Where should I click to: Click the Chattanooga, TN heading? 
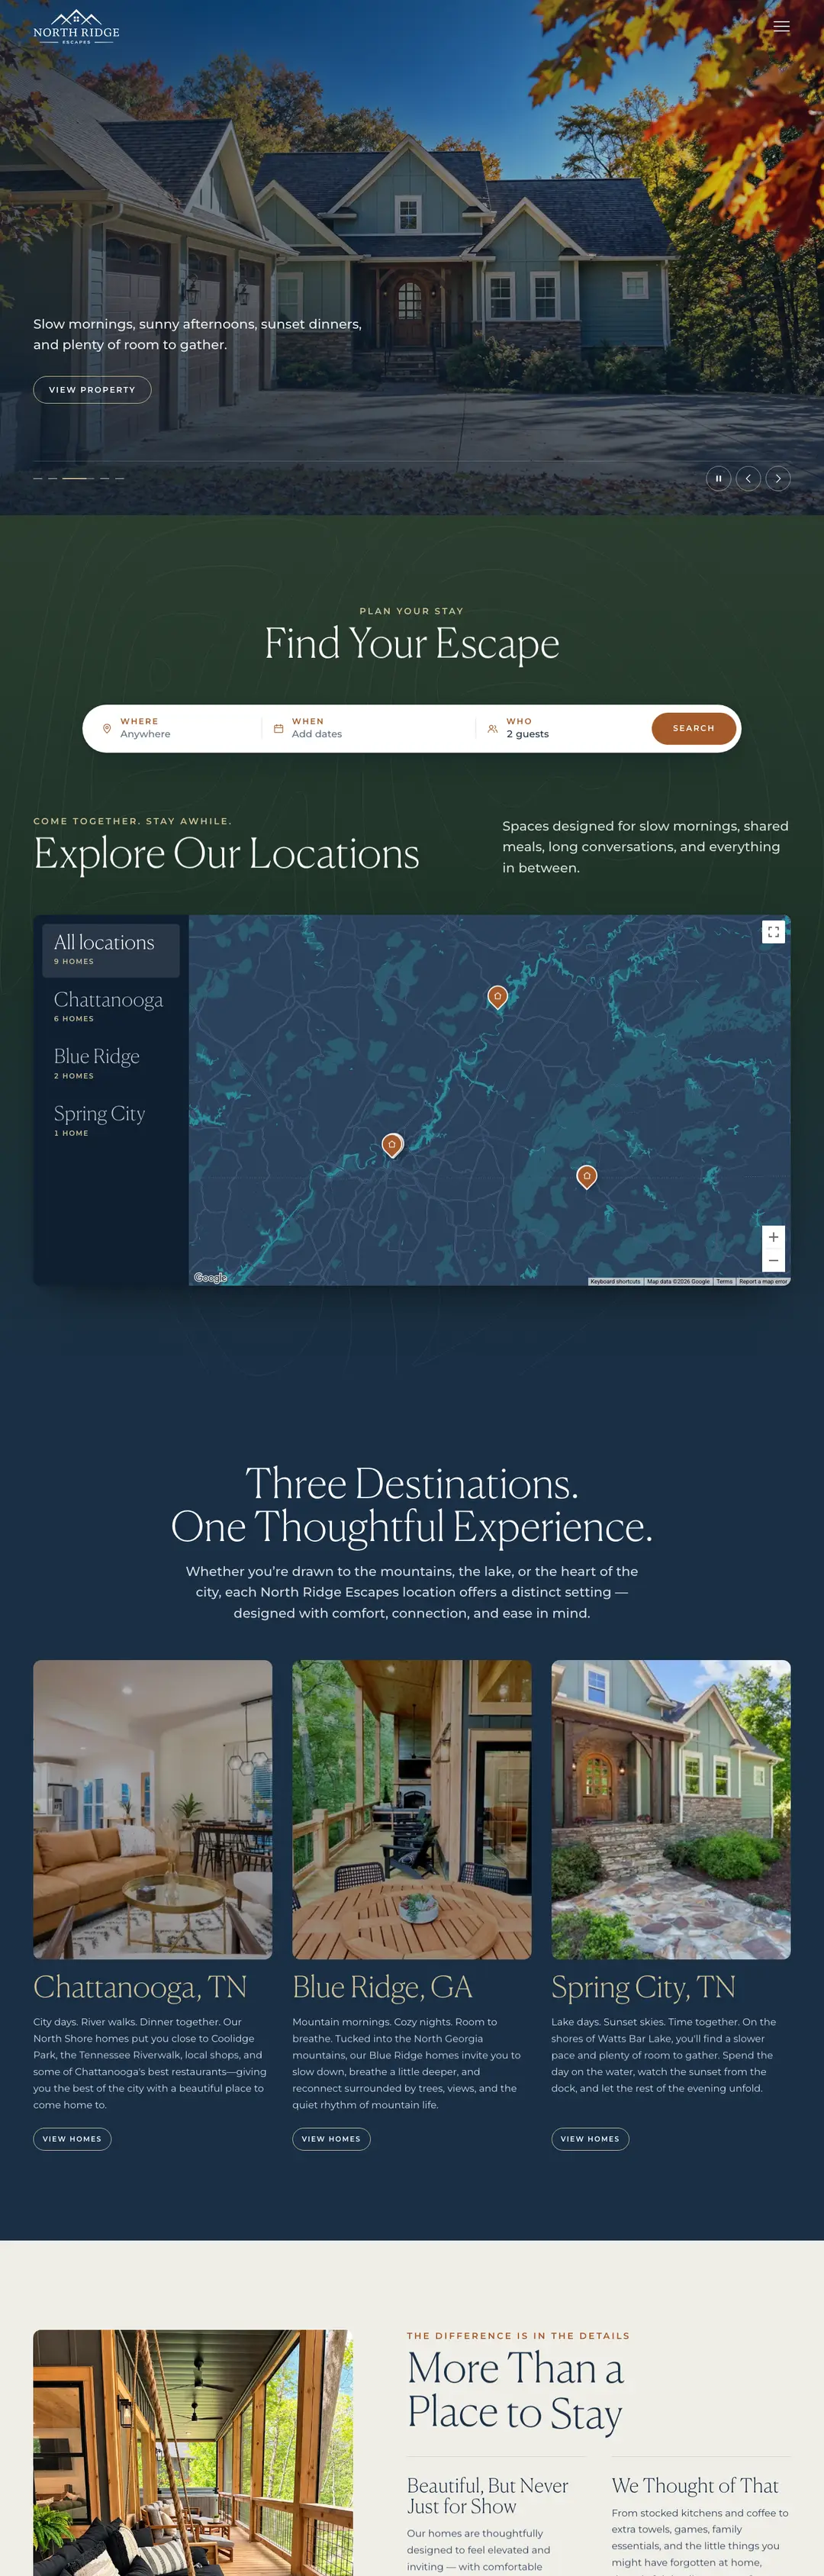(140, 1987)
